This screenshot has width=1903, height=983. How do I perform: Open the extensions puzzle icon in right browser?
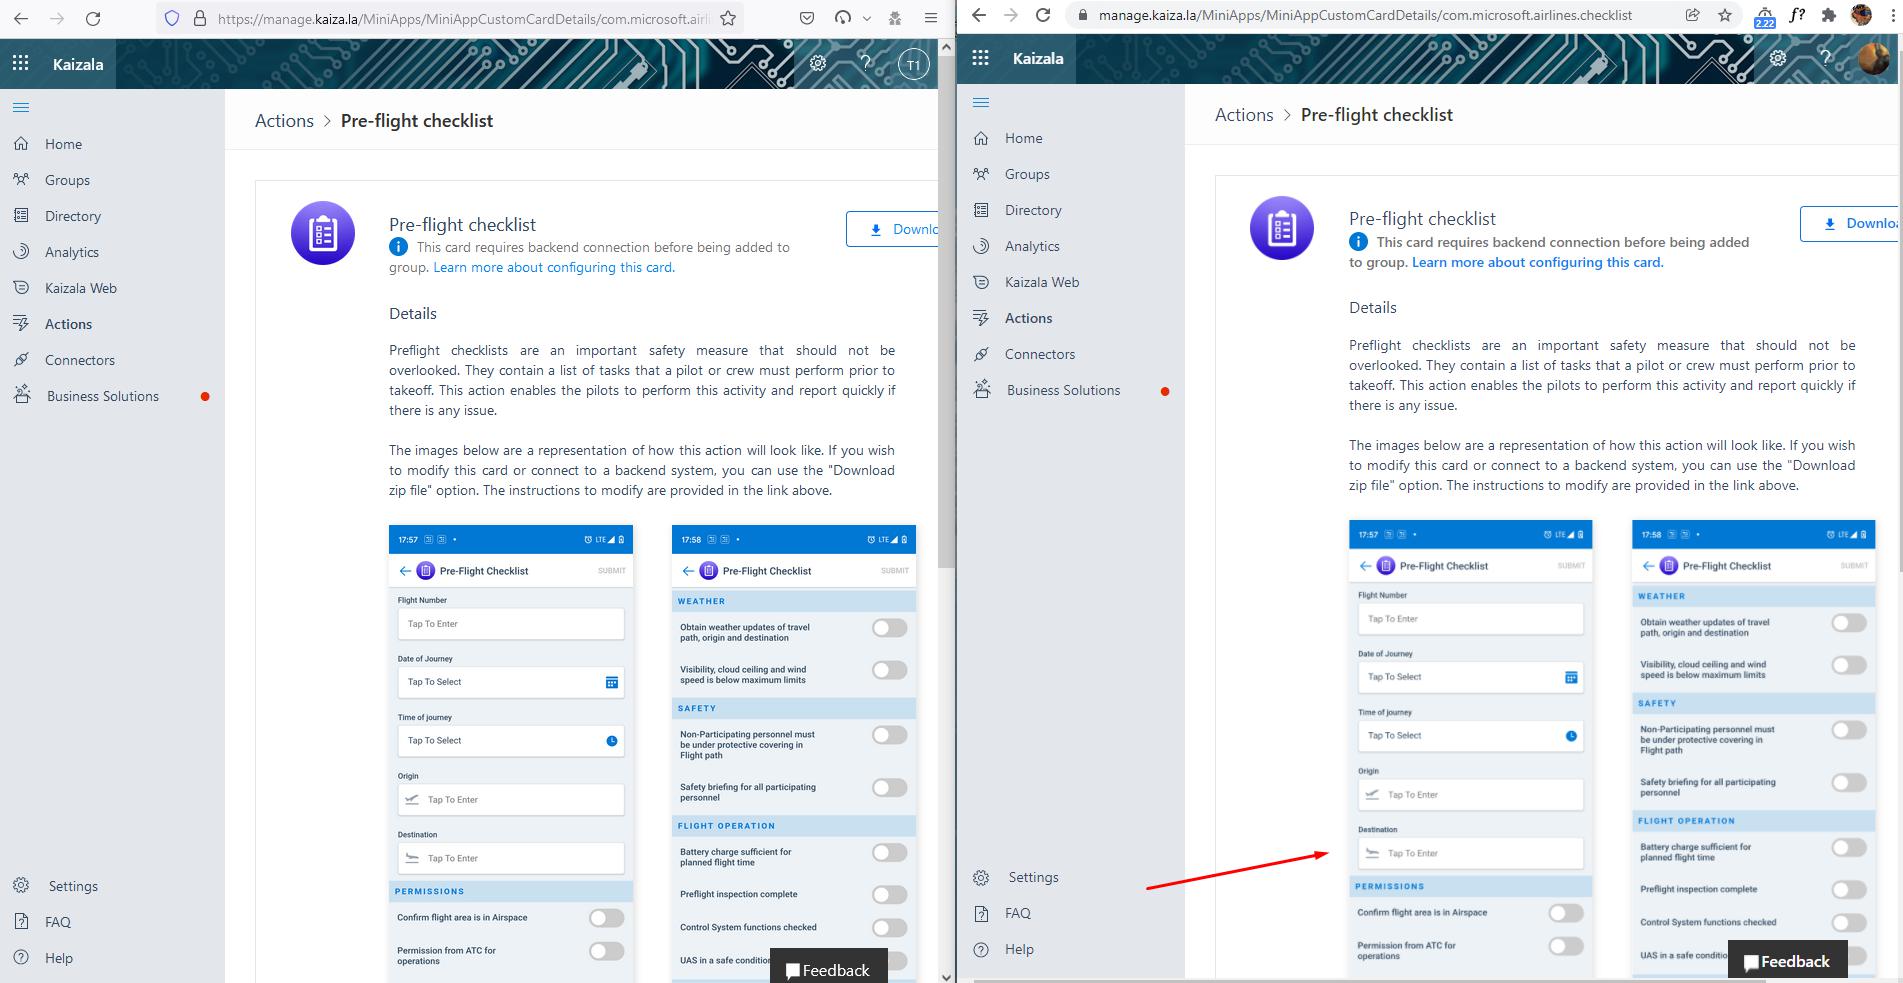click(1829, 15)
